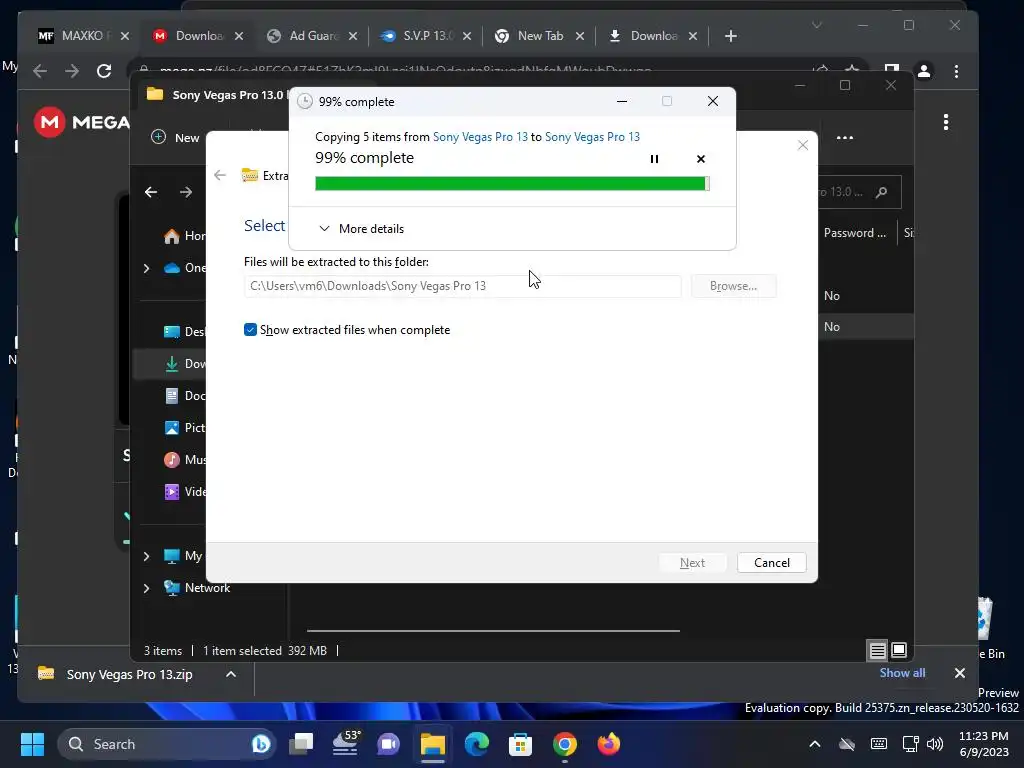
Task: Select Home in File Explorer sidebar
Action: [184, 236]
